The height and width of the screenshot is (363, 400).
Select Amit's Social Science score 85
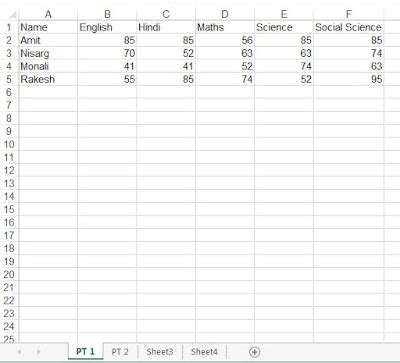(x=349, y=40)
